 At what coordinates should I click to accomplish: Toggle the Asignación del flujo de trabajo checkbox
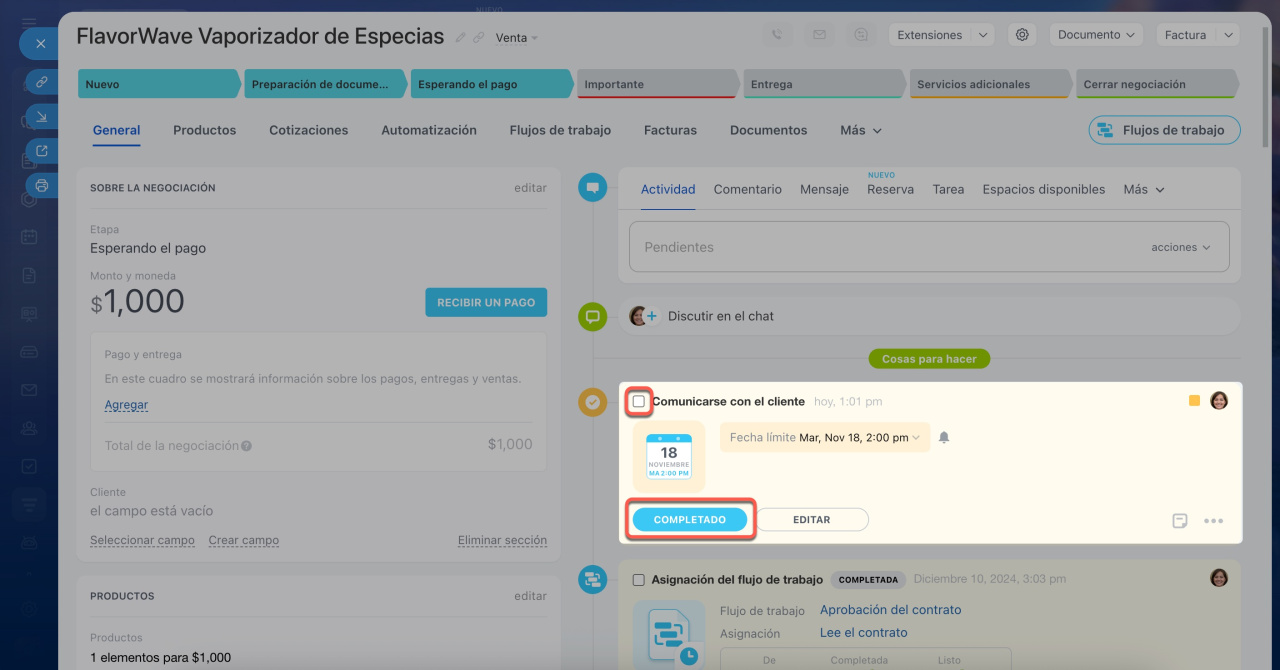(x=639, y=579)
